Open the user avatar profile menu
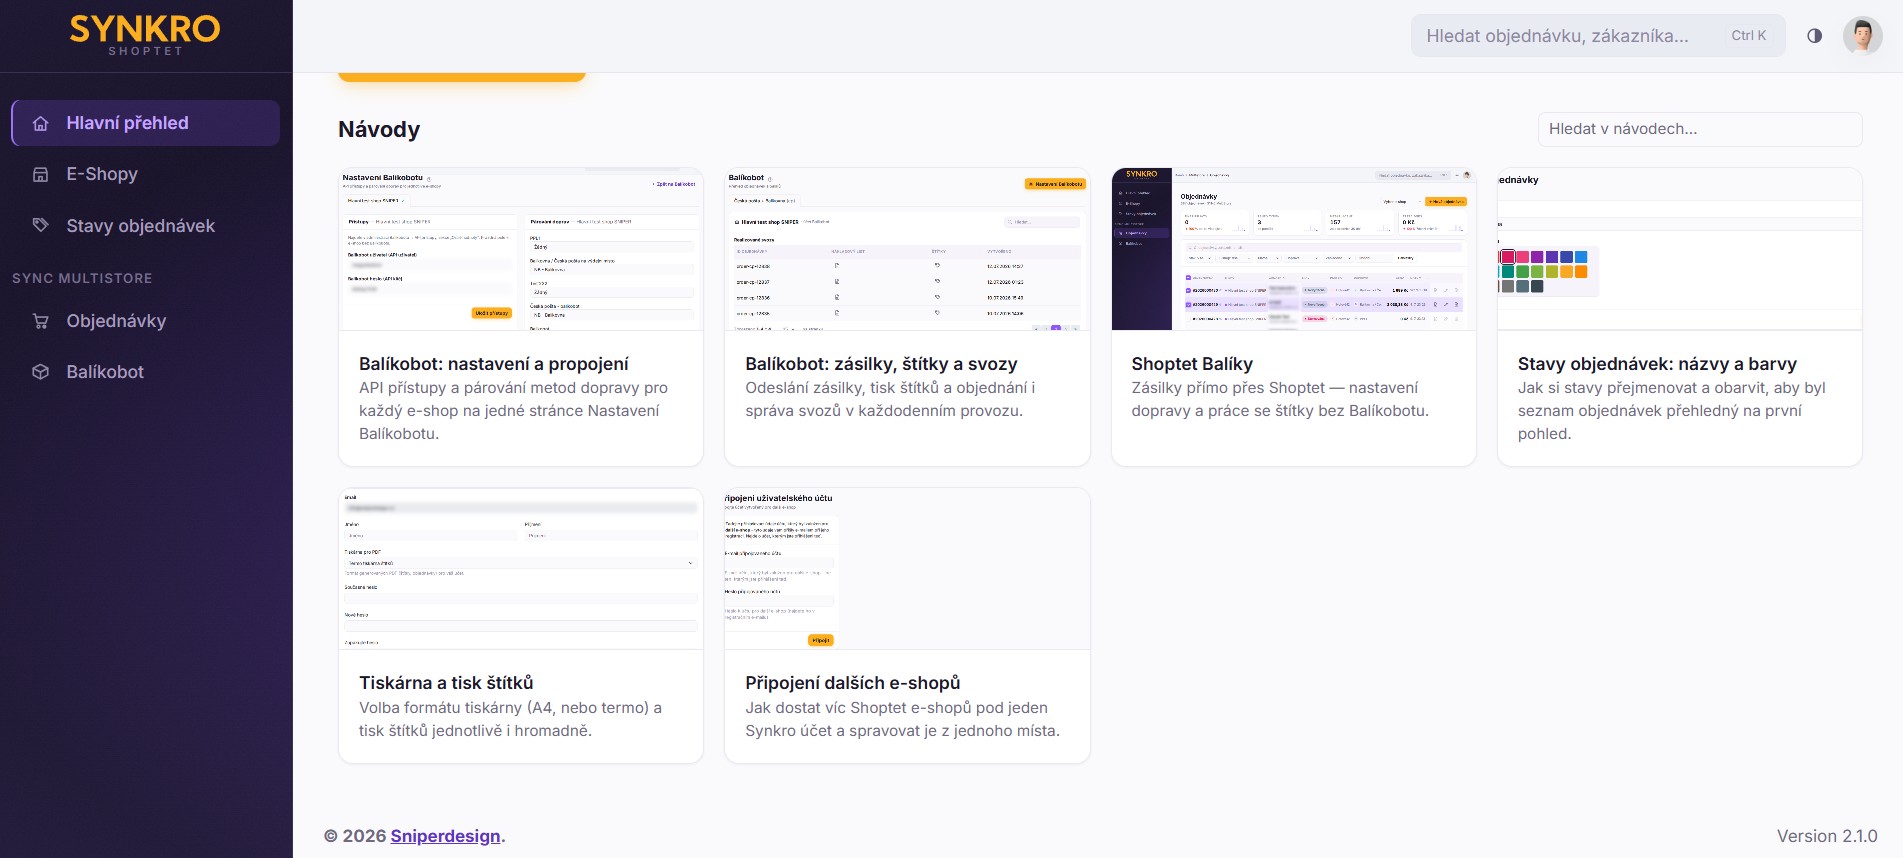Screen dimensions: 1903x858 point(1862,36)
